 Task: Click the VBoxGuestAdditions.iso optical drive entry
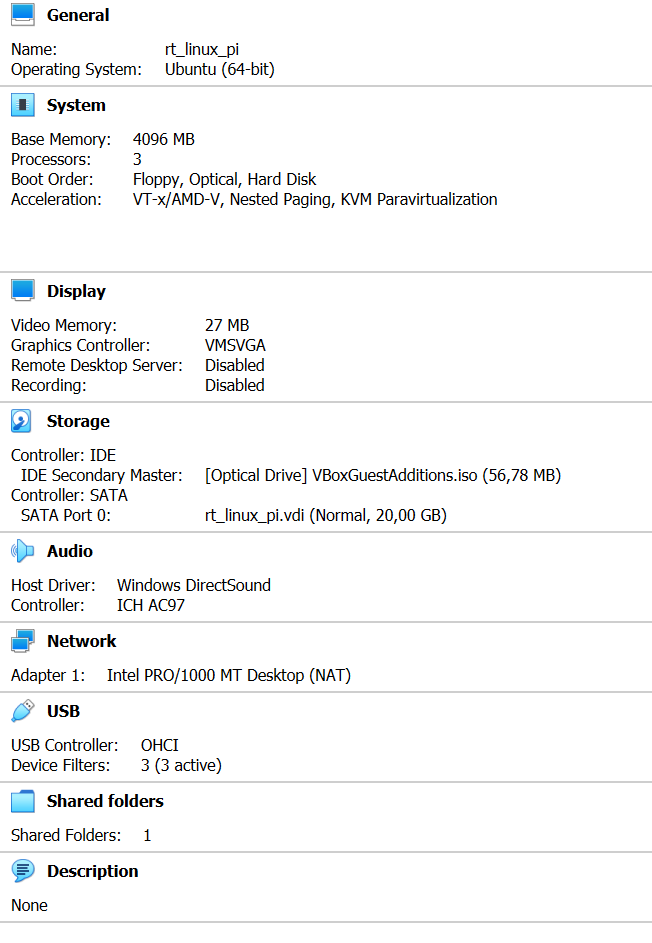click(x=383, y=475)
